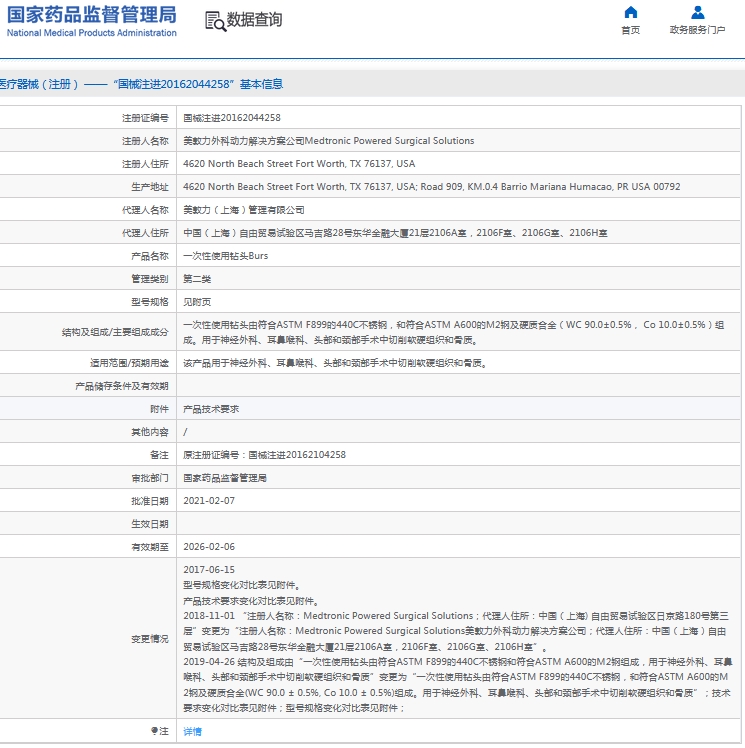Click the 政务服务门户 portal label
This screenshot has width=745, height=748.
pos(697,30)
